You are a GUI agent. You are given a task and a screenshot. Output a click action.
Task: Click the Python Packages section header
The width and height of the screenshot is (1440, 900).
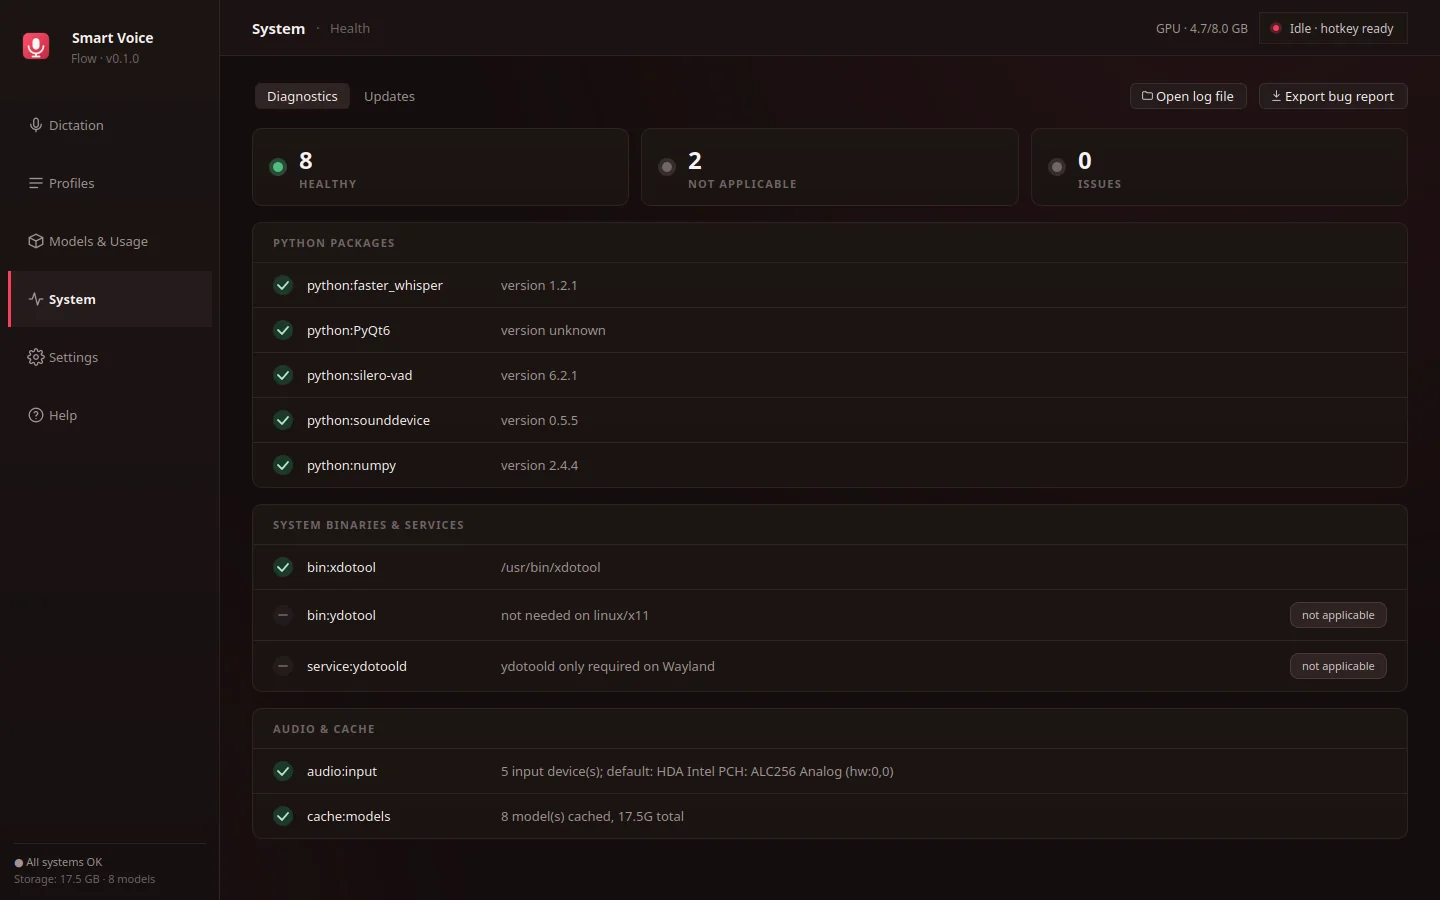[x=334, y=243]
